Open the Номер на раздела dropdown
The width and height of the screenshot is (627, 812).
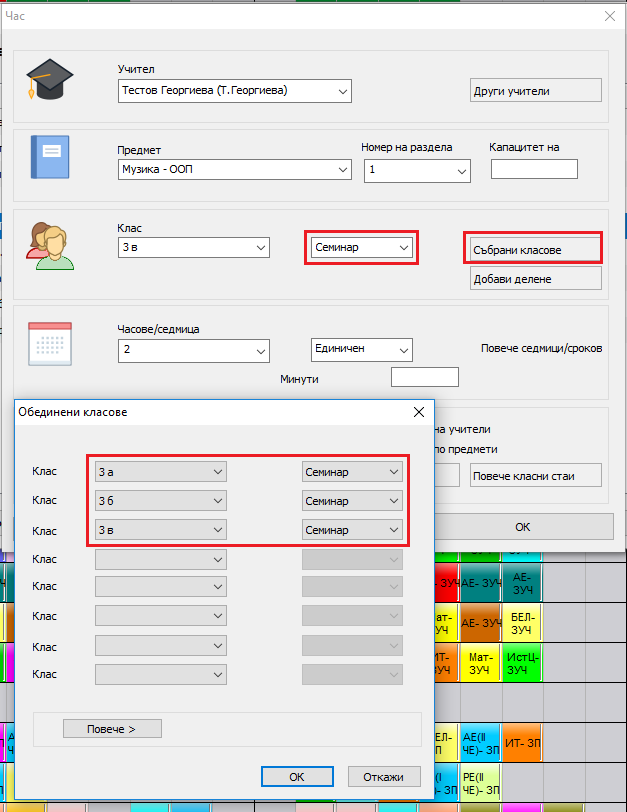(416, 171)
